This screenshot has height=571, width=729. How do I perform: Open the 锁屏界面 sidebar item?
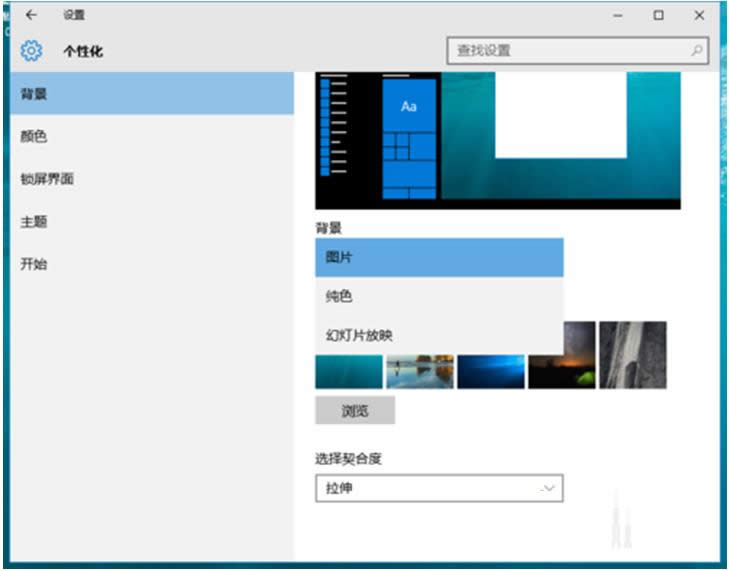point(152,179)
